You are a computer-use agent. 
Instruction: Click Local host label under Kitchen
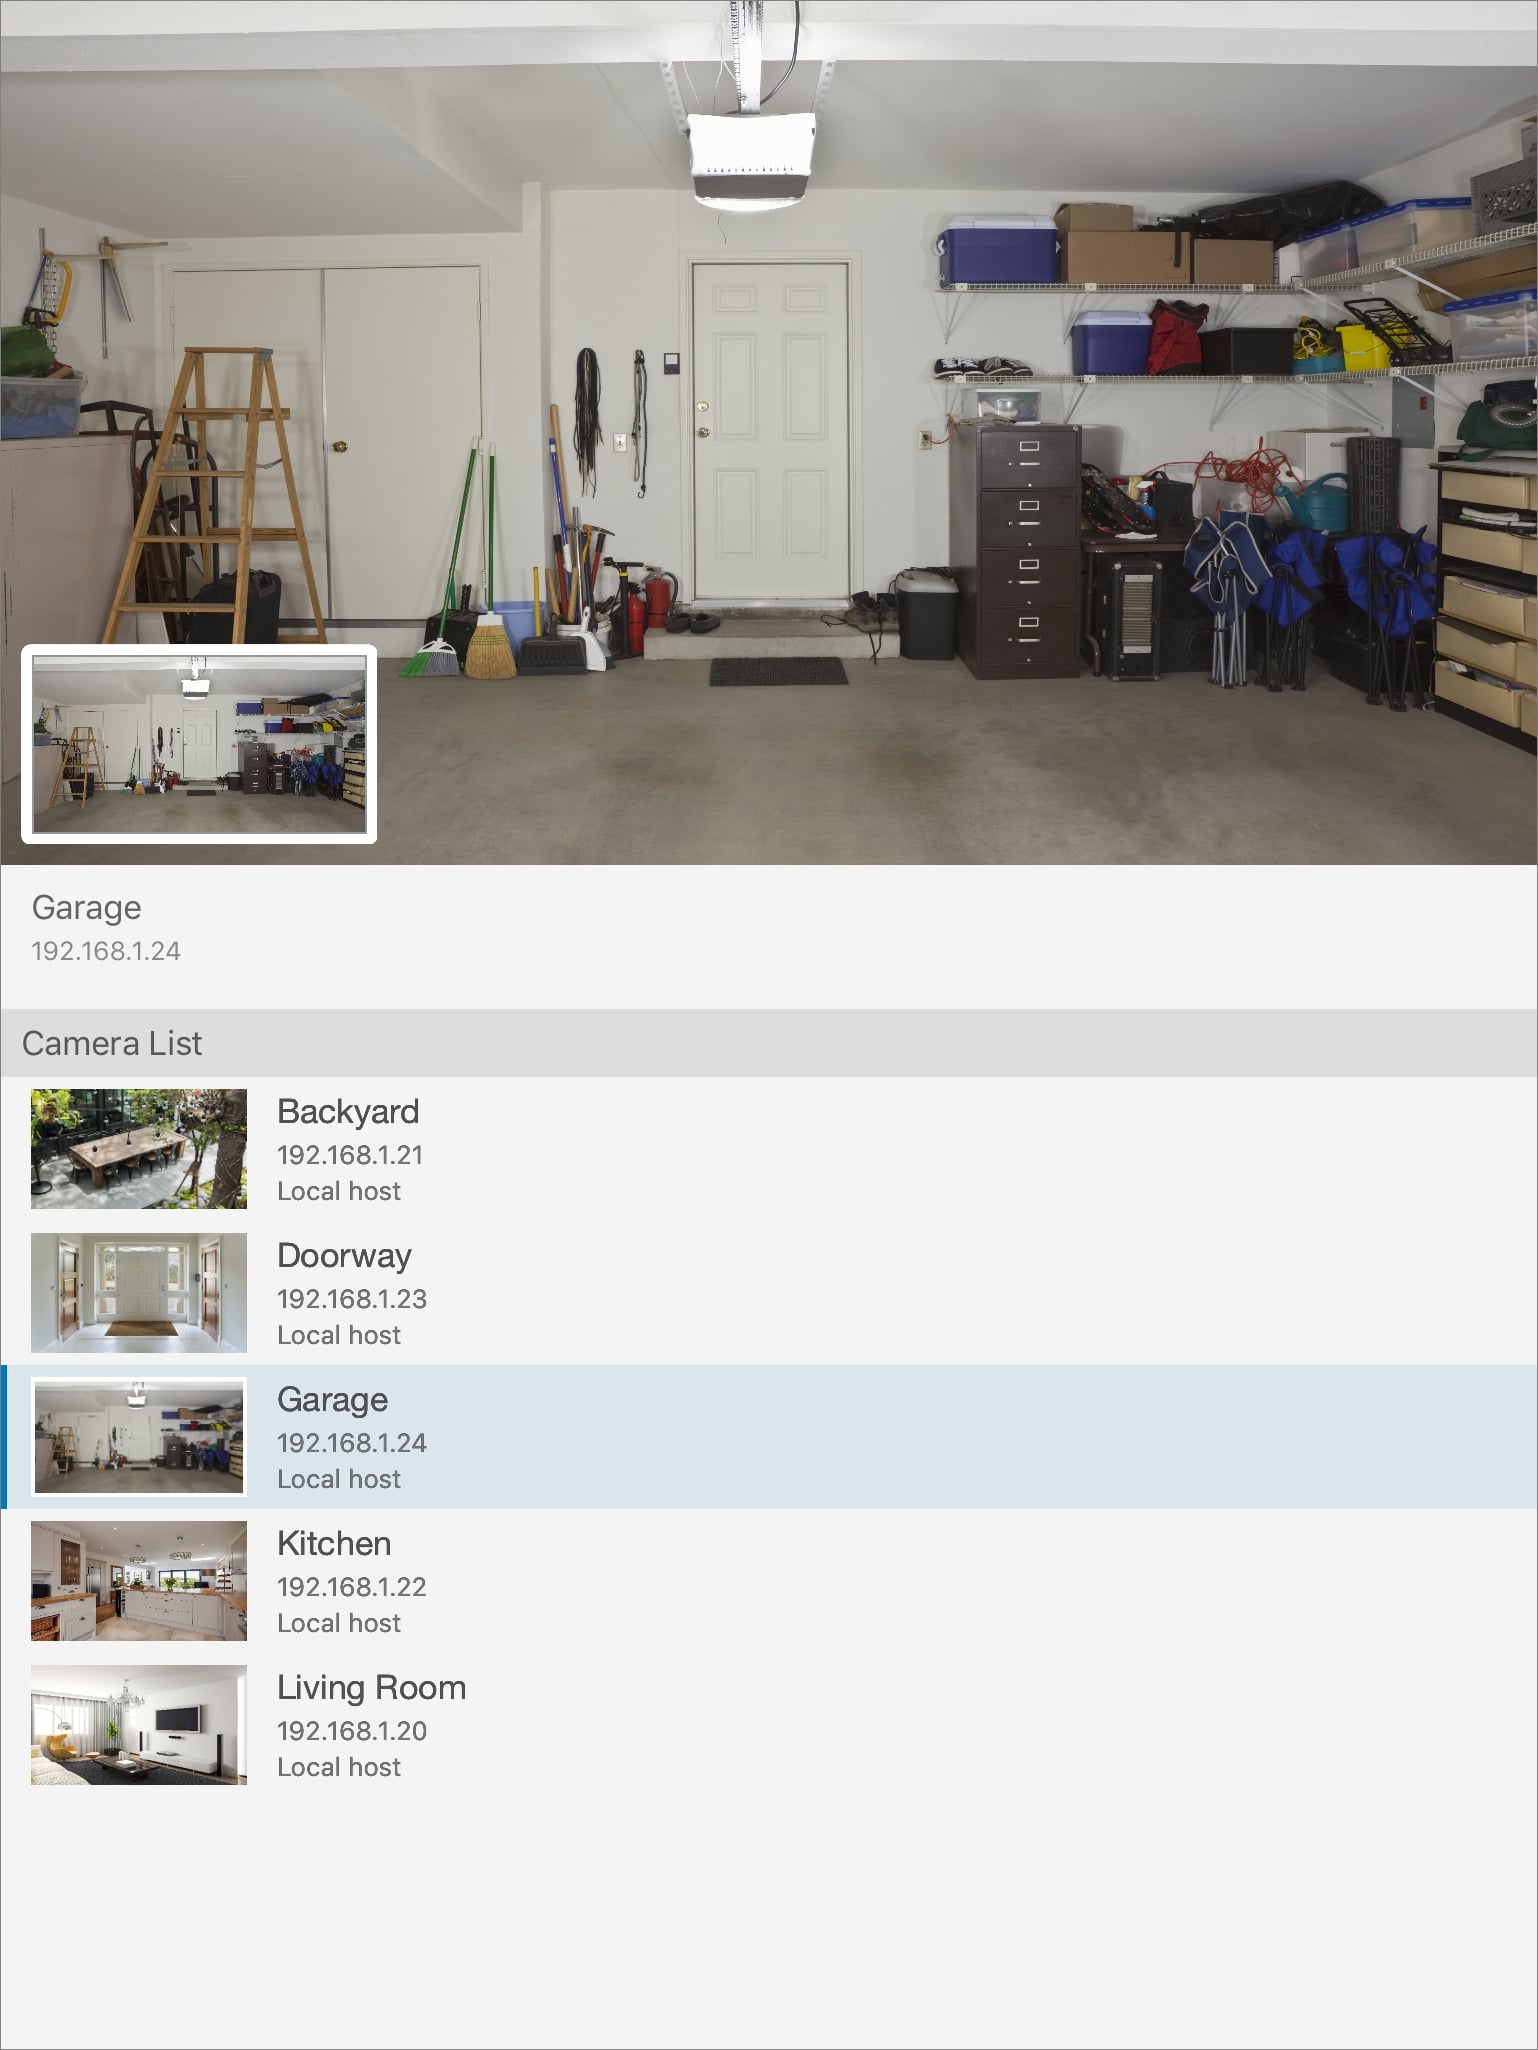[x=339, y=1623]
